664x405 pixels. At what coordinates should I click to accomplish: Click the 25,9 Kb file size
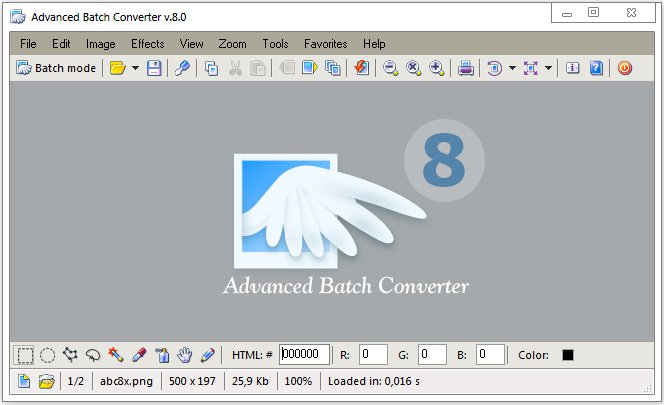[x=250, y=381]
